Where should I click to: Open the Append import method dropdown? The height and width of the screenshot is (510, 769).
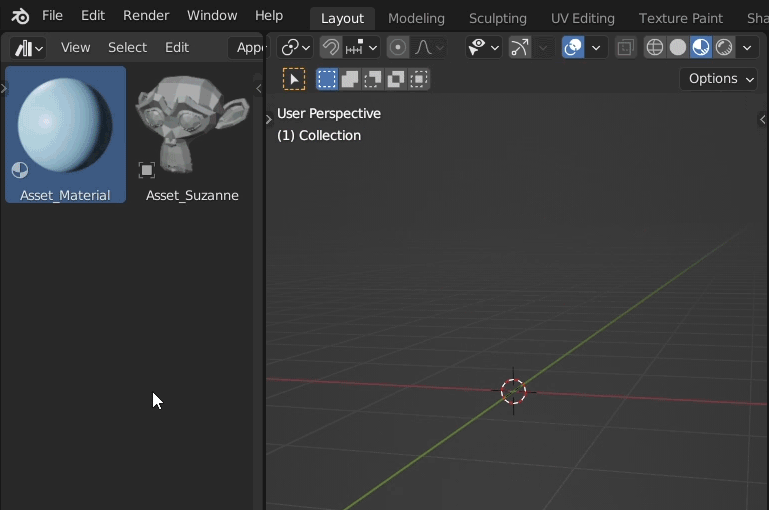point(248,48)
